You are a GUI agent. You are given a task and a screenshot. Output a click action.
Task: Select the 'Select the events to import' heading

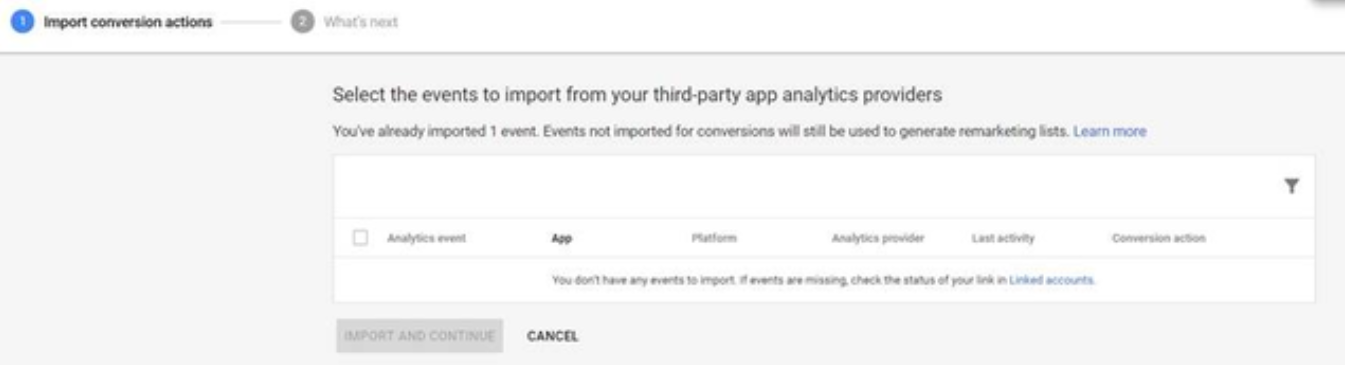click(638, 96)
